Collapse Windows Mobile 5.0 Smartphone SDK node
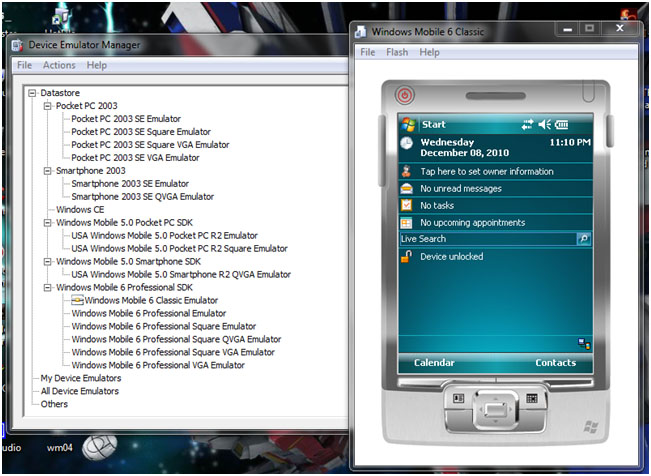The image size is (651, 476). pyautogui.click(x=48, y=262)
